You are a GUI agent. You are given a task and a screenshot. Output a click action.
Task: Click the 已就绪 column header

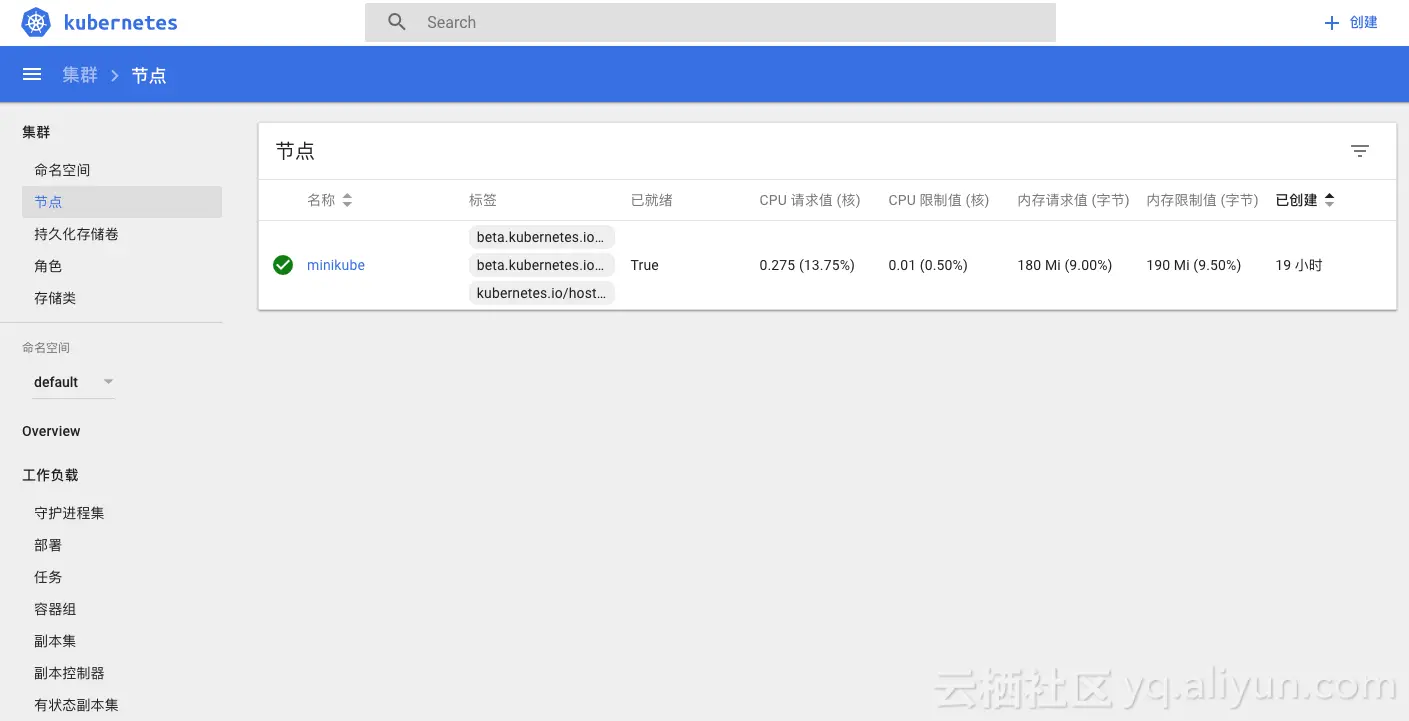coord(652,200)
